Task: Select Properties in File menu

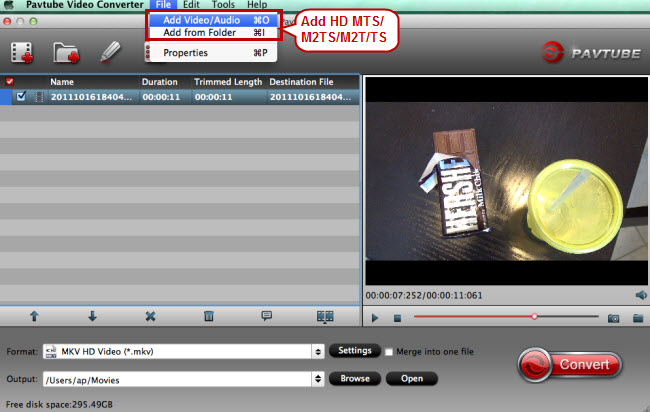Action: 213,53
